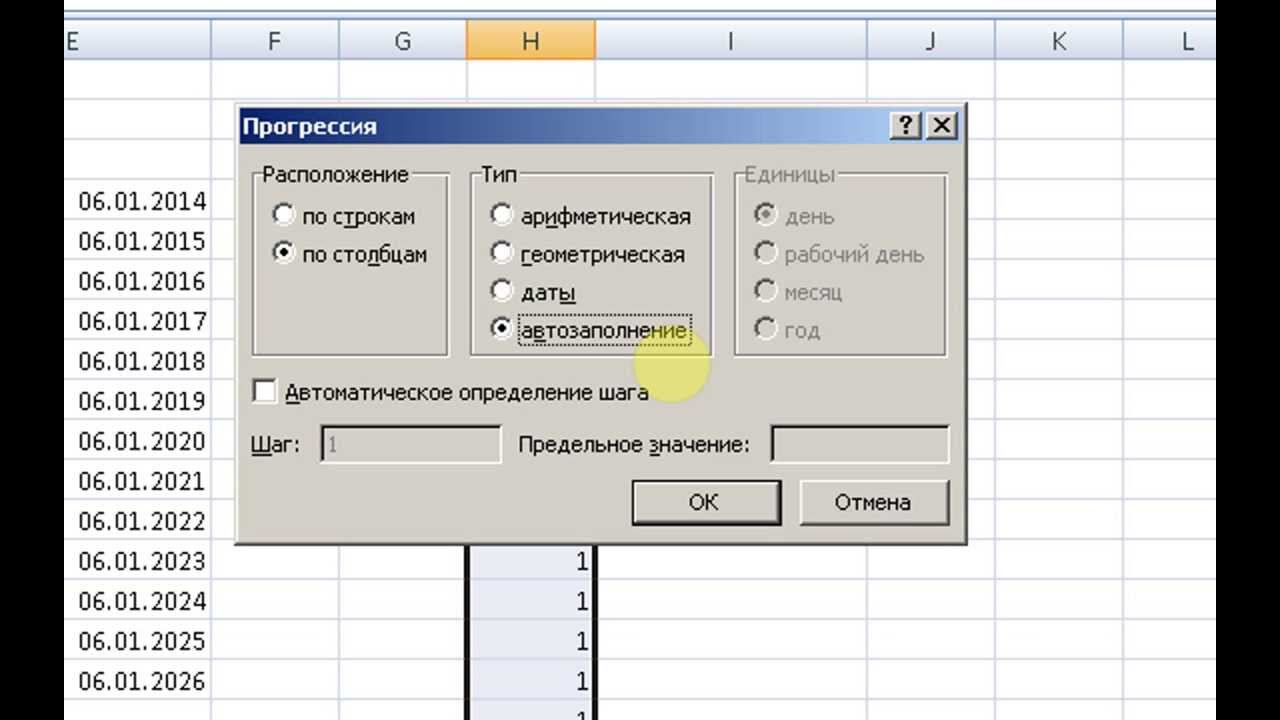The height and width of the screenshot is (720, 1280).
Task: Click the cell with date 06.01.2017
Action: coord(138,321)
